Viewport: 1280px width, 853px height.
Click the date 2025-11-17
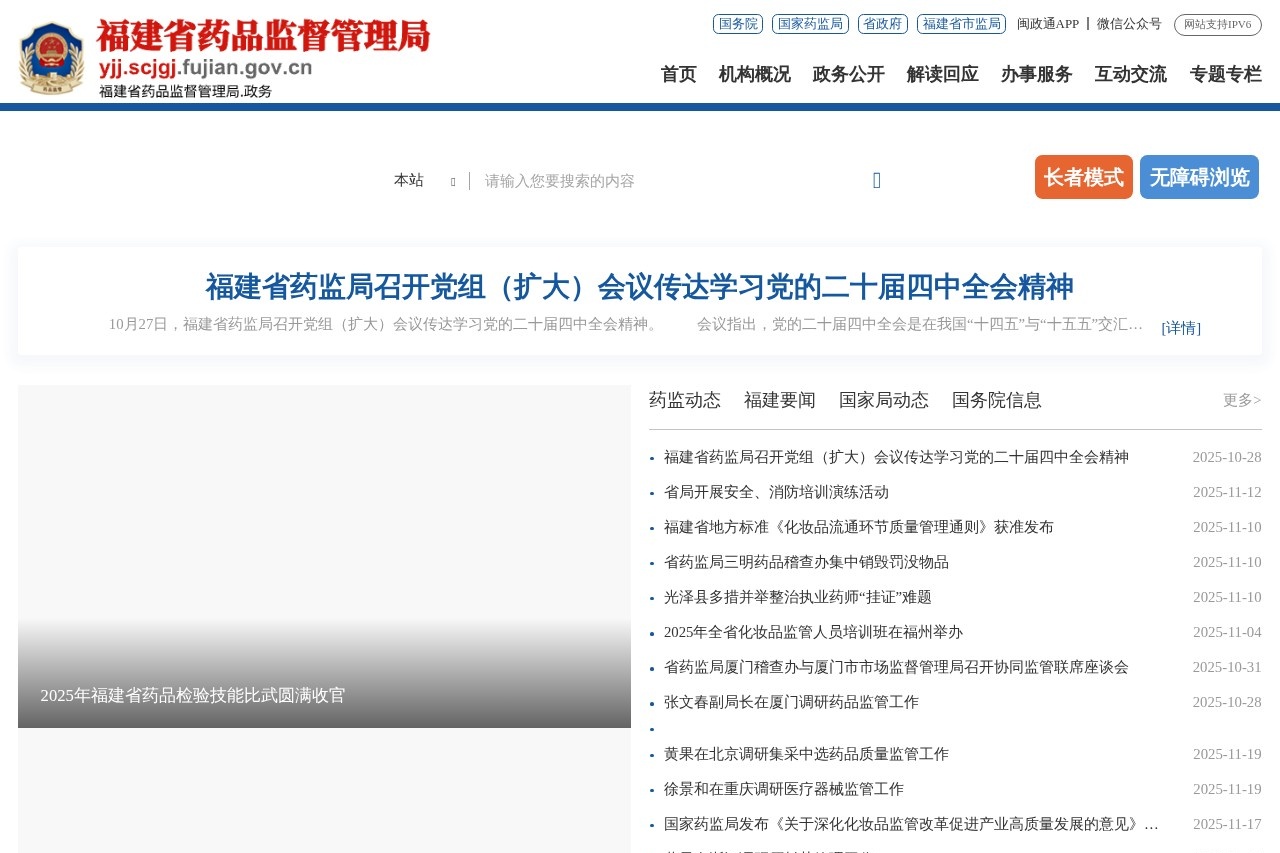click(1227, 824)
